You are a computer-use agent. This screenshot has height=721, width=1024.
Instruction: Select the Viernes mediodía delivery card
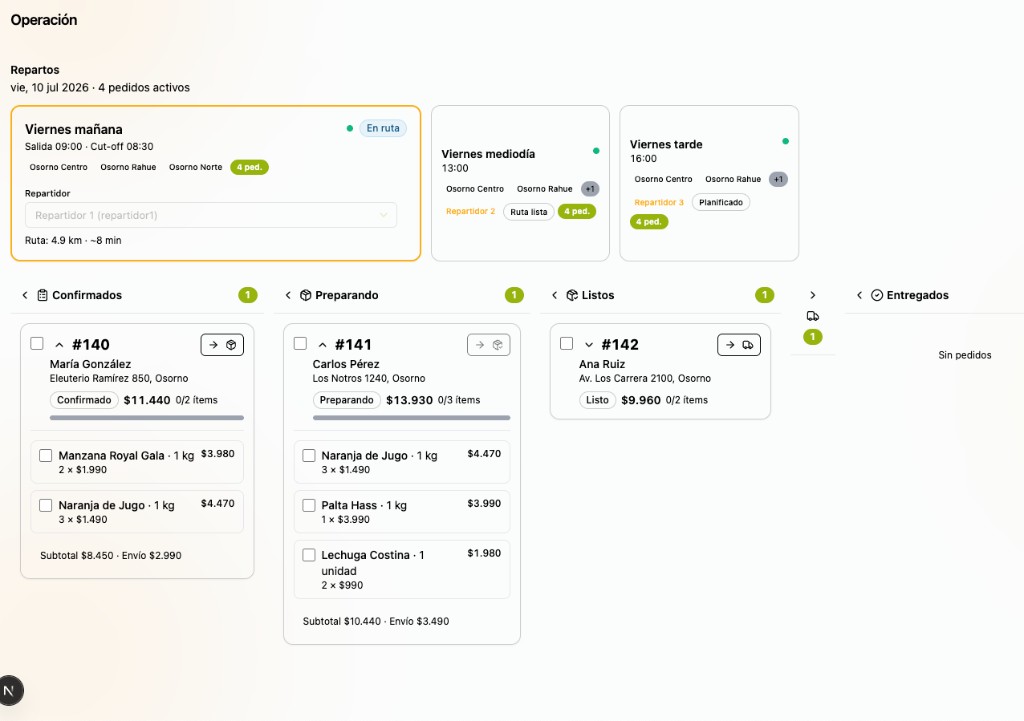(x=520, y=184)
